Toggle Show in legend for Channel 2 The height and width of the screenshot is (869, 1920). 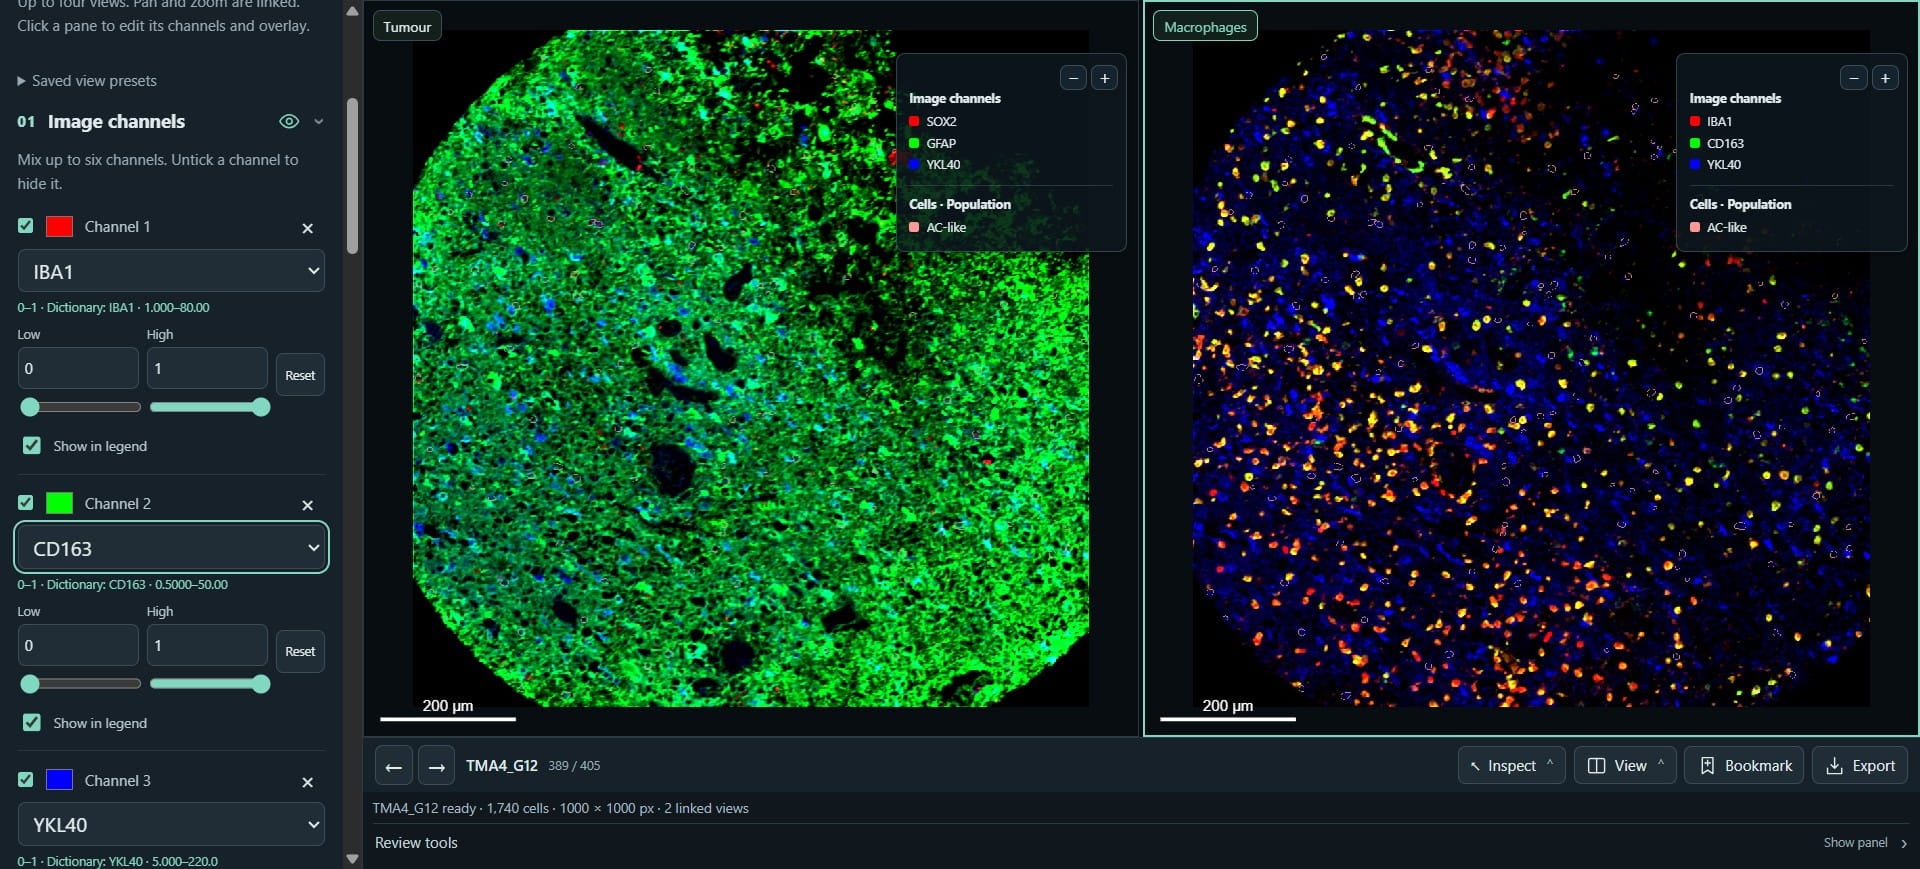tap(32, 723)
